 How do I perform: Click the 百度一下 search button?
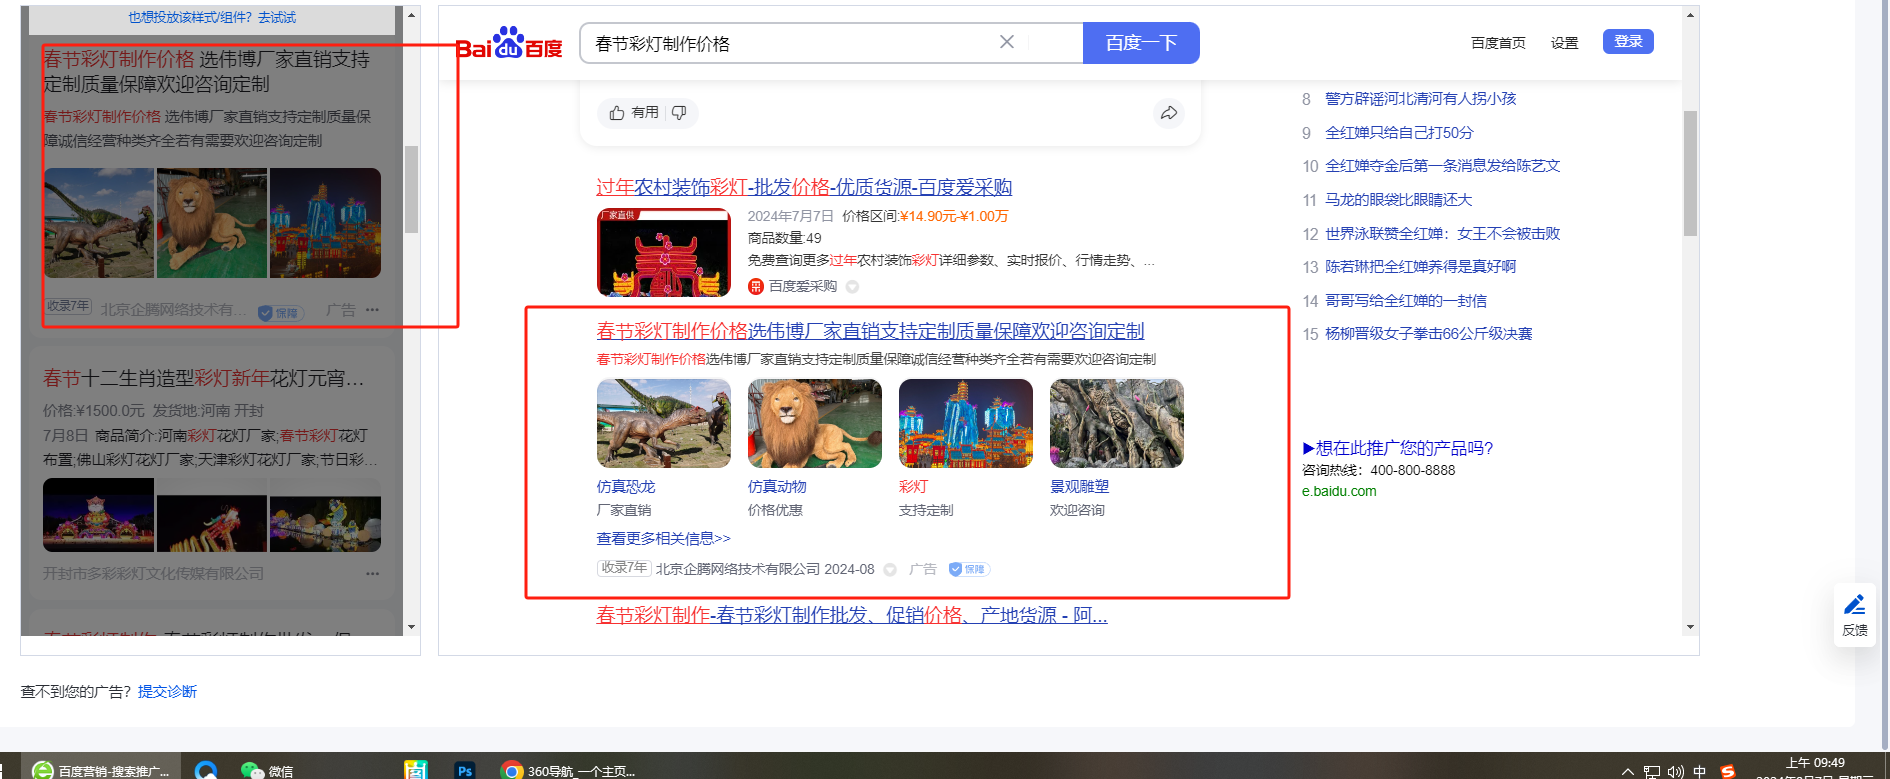point(1141,43)
